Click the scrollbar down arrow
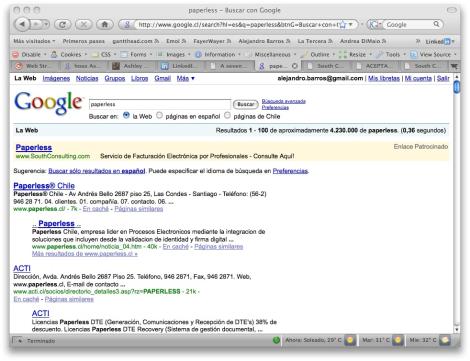The image size is (470, 361). [x=457, y=329]
